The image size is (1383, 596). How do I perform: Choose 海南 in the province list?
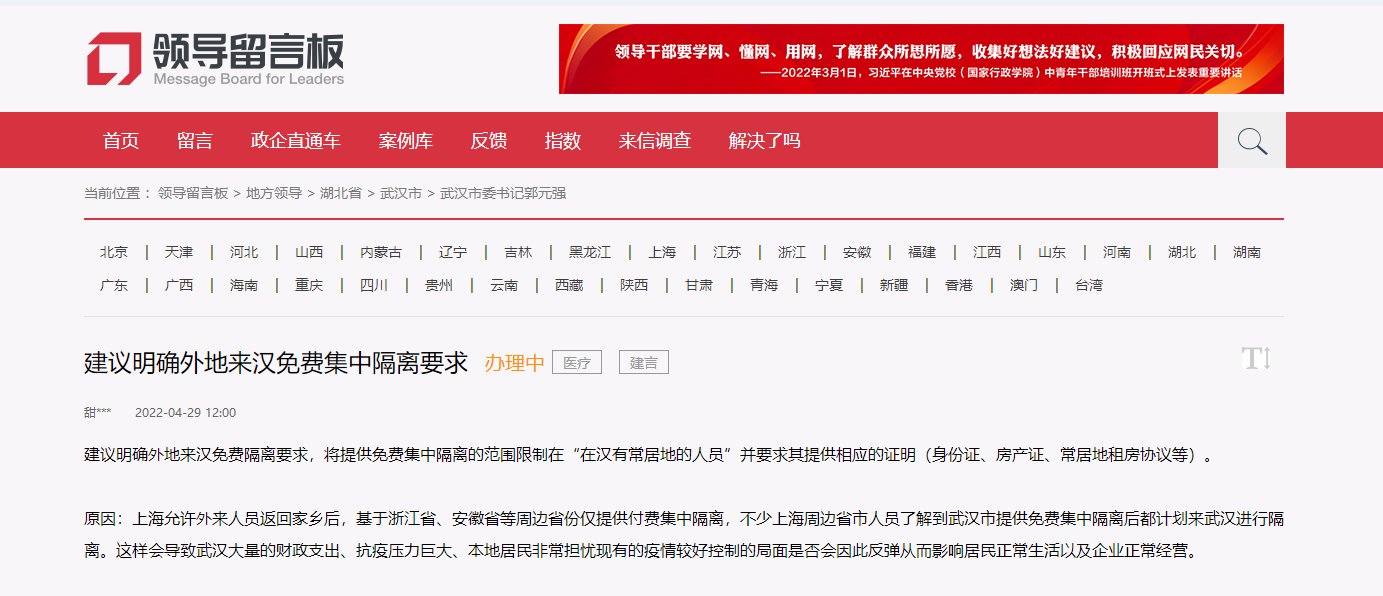click(244, 285)
